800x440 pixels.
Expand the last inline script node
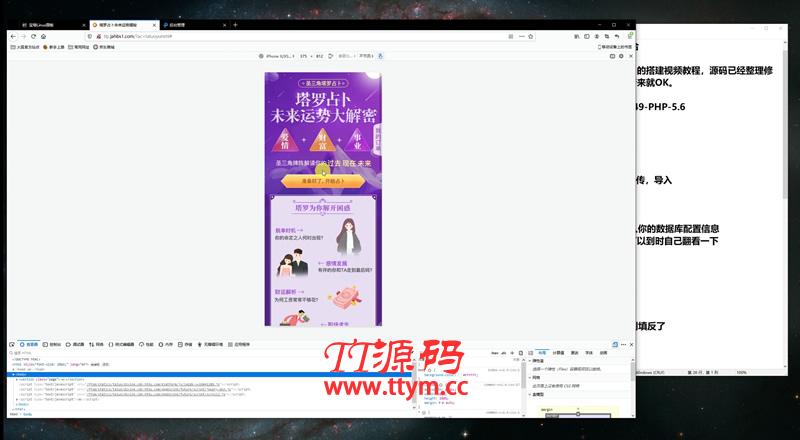pyautogui.click(x=17, y=399)
